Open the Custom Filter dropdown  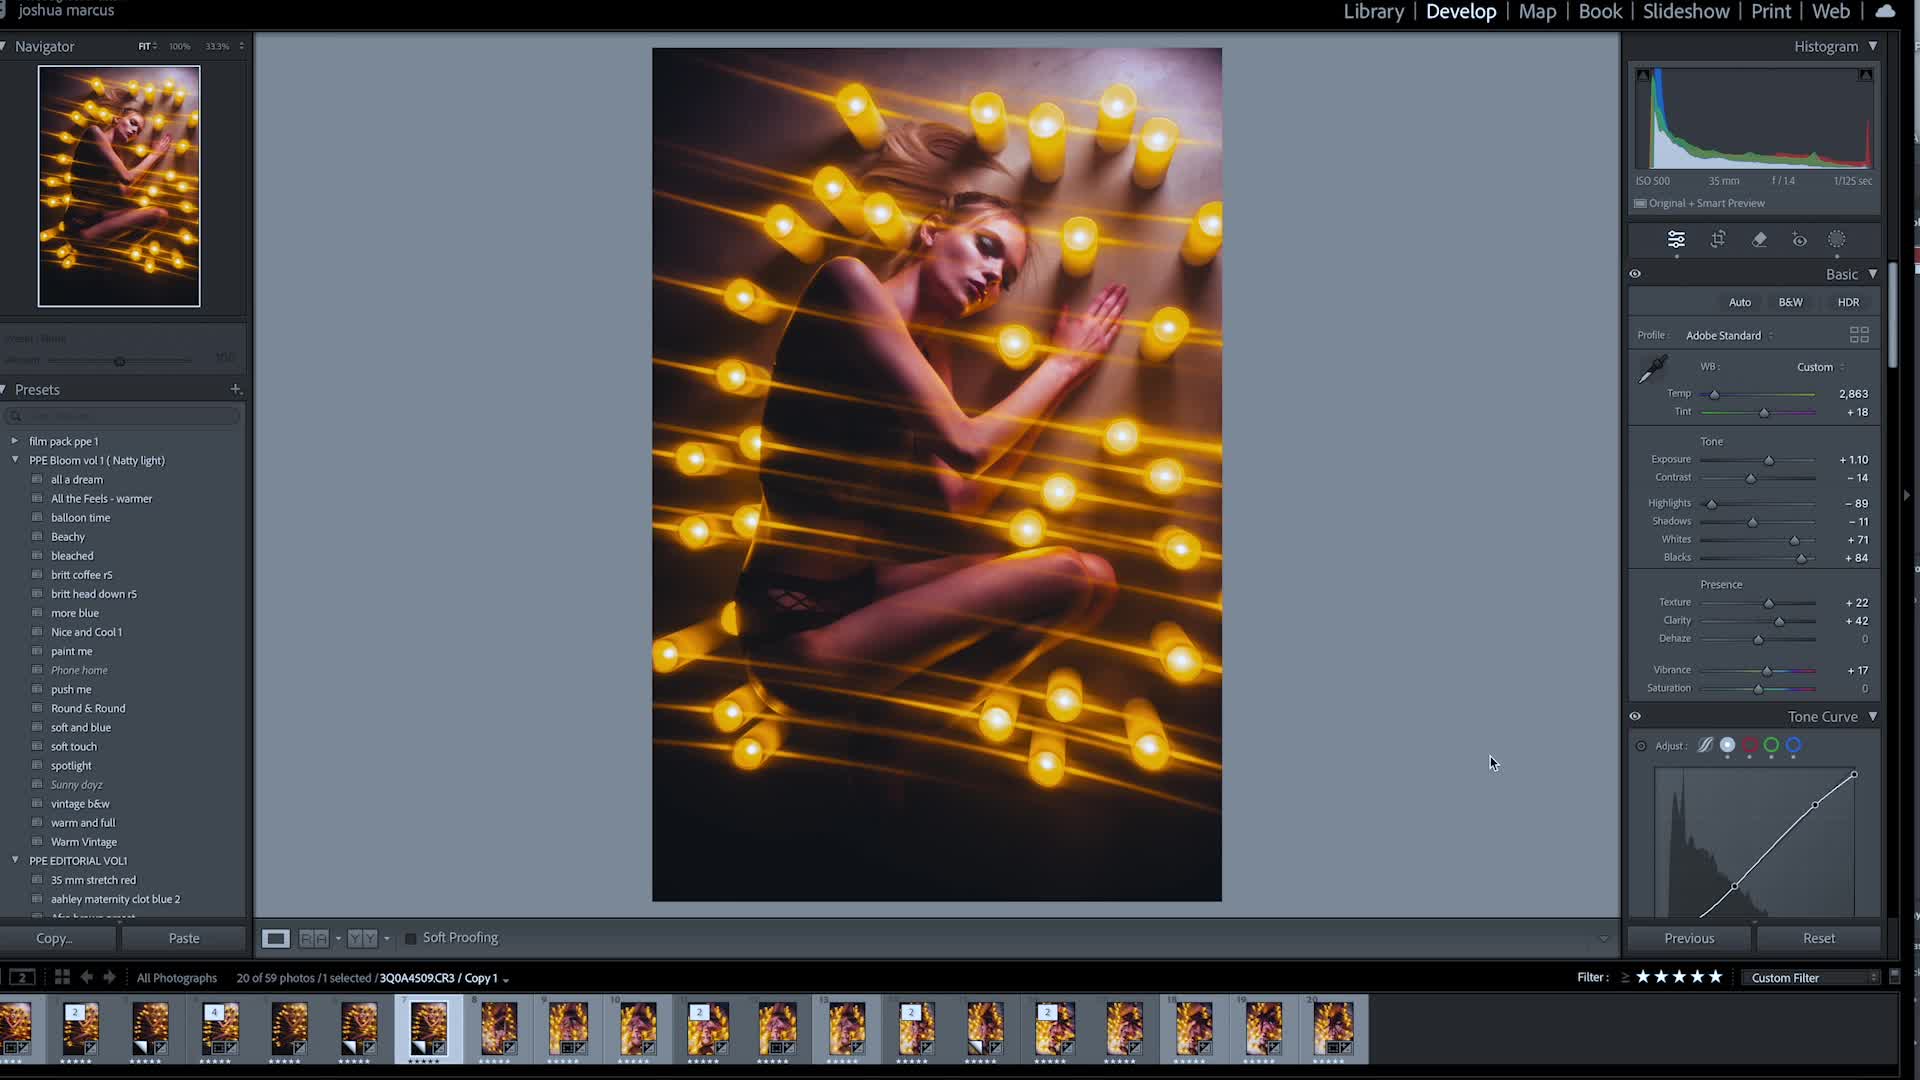[x=1813, y=978]
